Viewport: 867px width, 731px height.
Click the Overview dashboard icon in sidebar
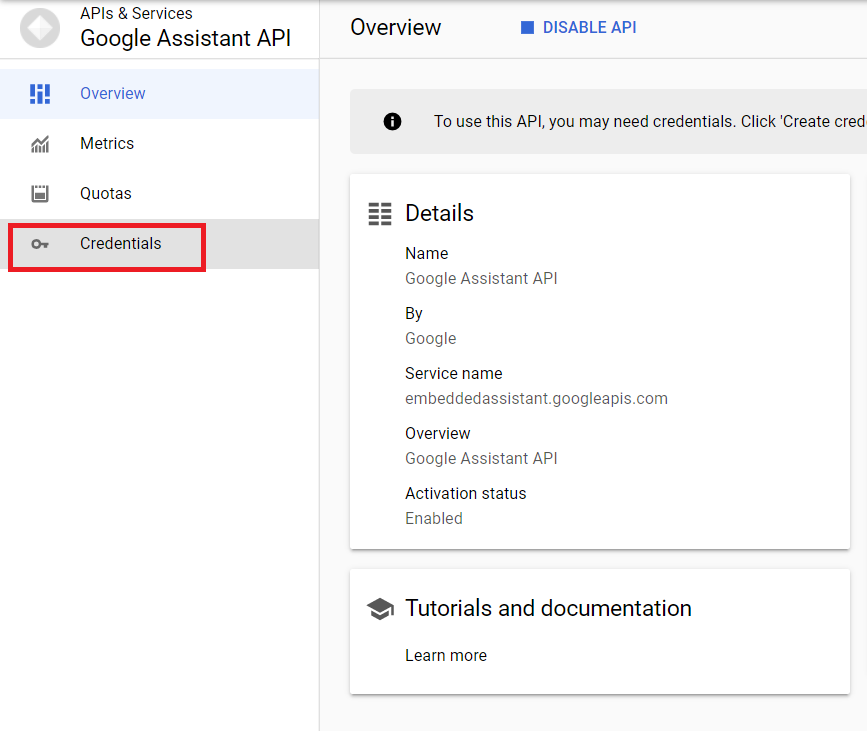(x=40, y=94)
